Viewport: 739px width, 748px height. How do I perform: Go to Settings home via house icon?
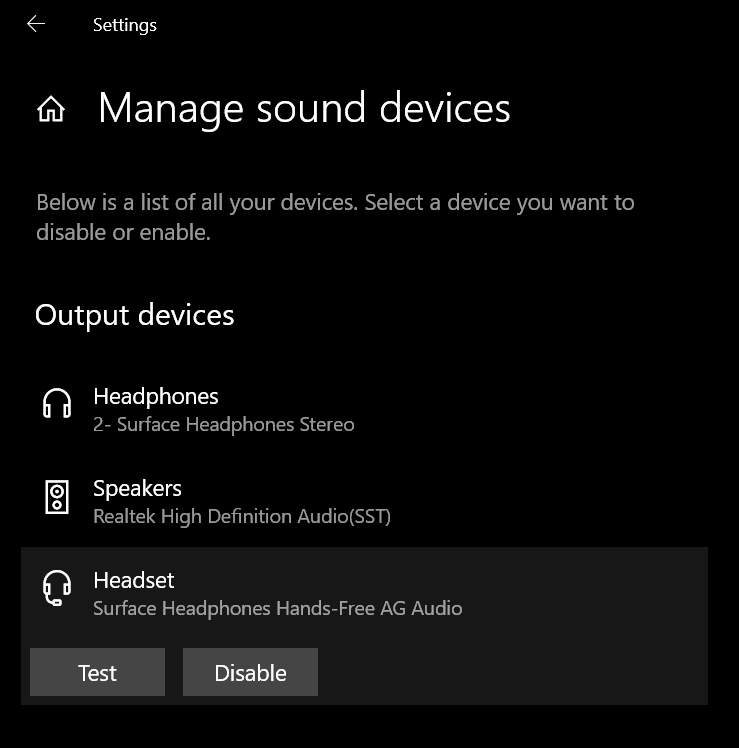[x=51, y=109]
